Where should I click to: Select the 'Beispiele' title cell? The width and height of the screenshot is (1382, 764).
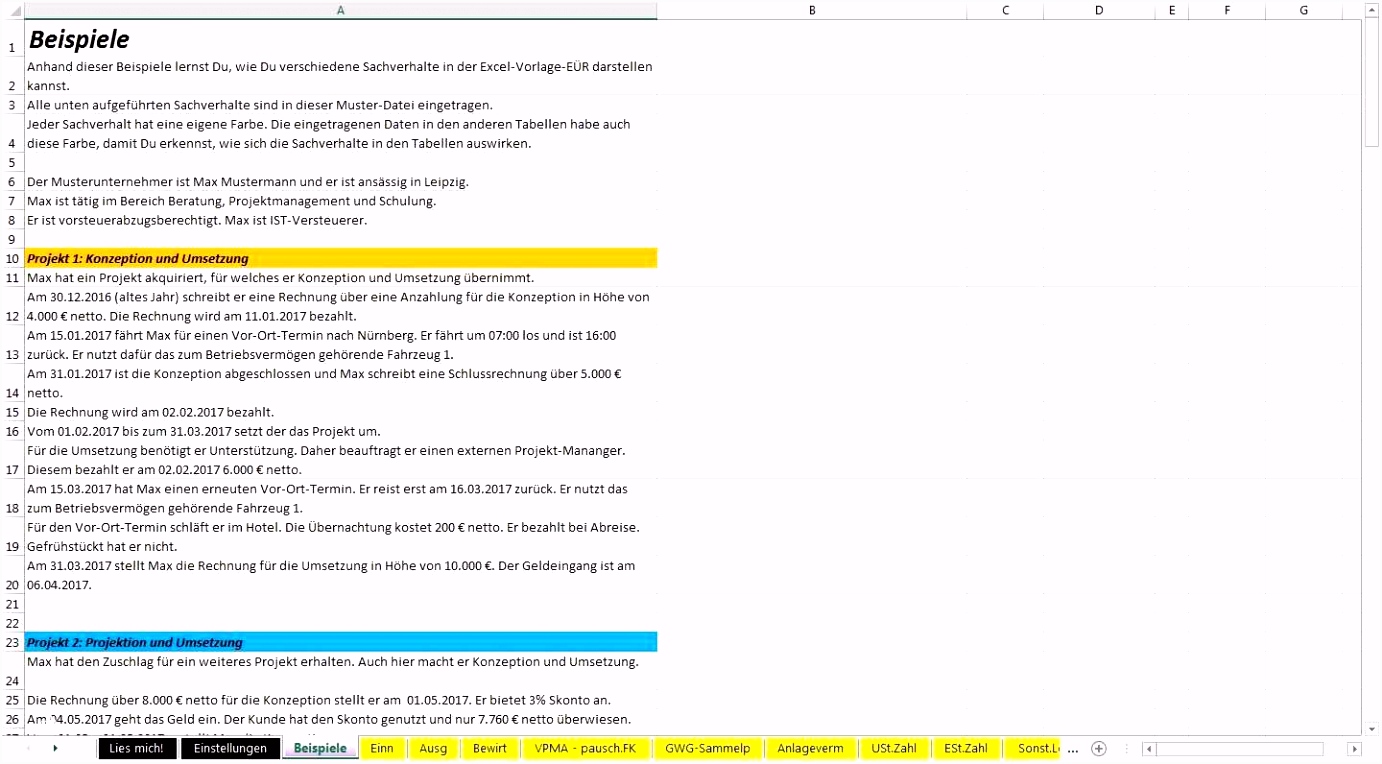[x=341, y=39]
